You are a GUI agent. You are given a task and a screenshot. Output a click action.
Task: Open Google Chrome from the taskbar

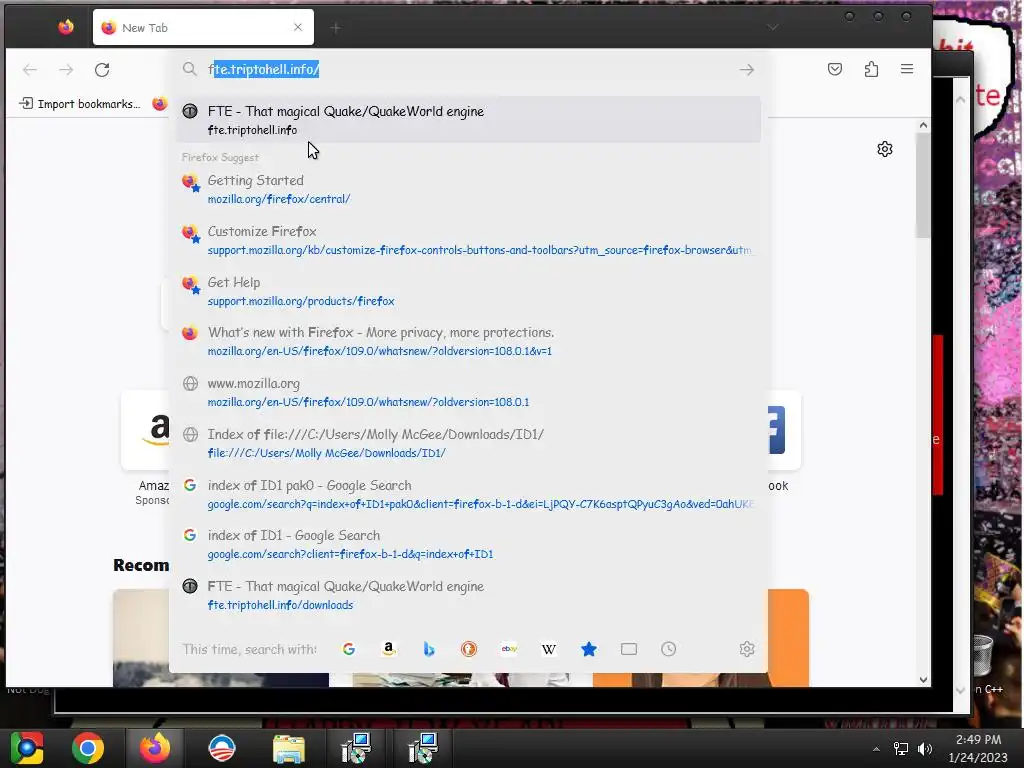[x=88, y=748]
